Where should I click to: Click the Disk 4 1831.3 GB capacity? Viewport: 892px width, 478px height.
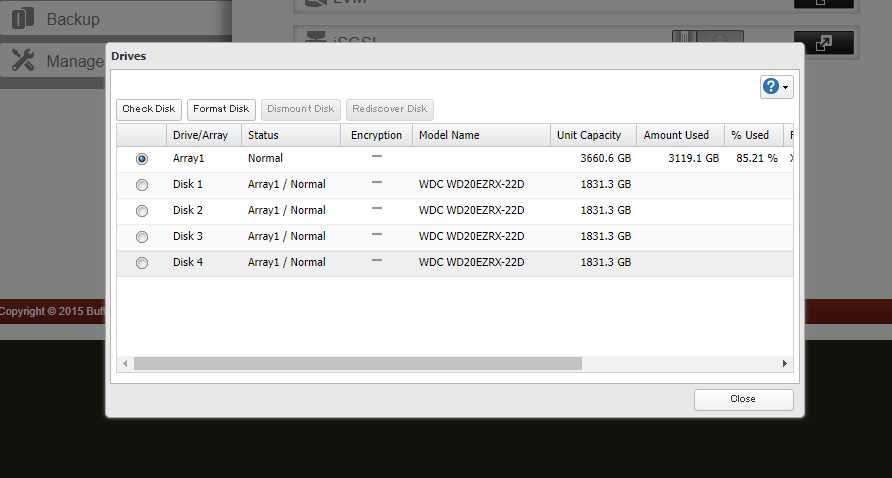605,262
